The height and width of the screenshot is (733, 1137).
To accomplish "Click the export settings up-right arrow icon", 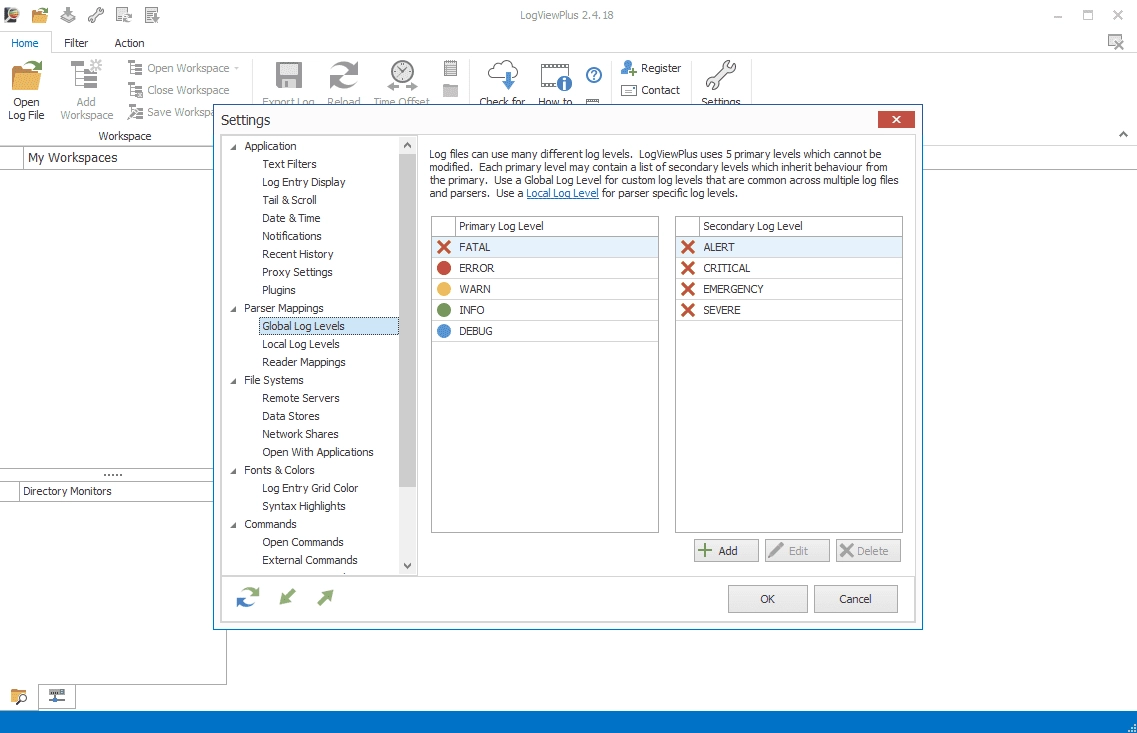I will (326, 597).
